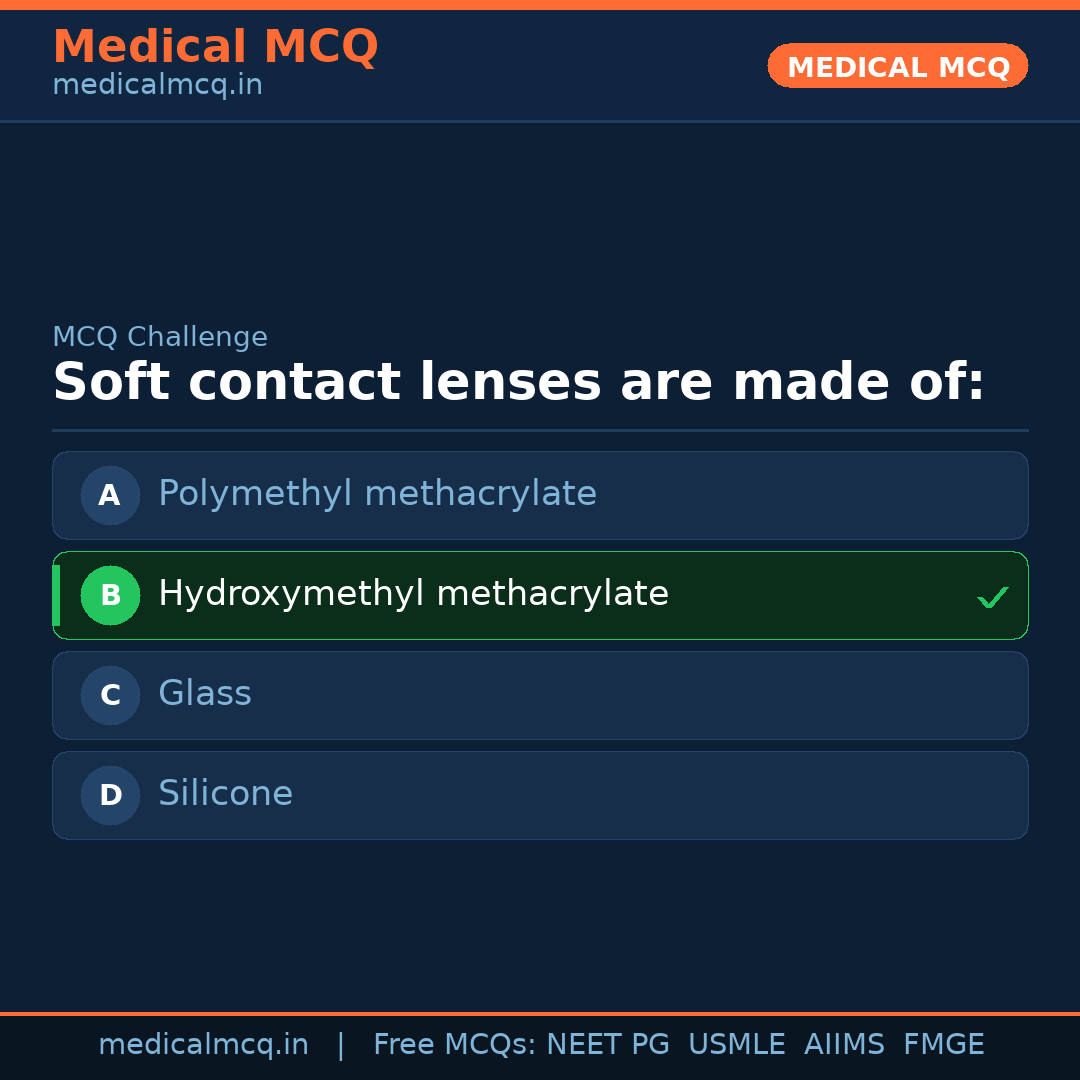
Task: Open the medicalmcq.in link in header
Action: pos(156,84)
